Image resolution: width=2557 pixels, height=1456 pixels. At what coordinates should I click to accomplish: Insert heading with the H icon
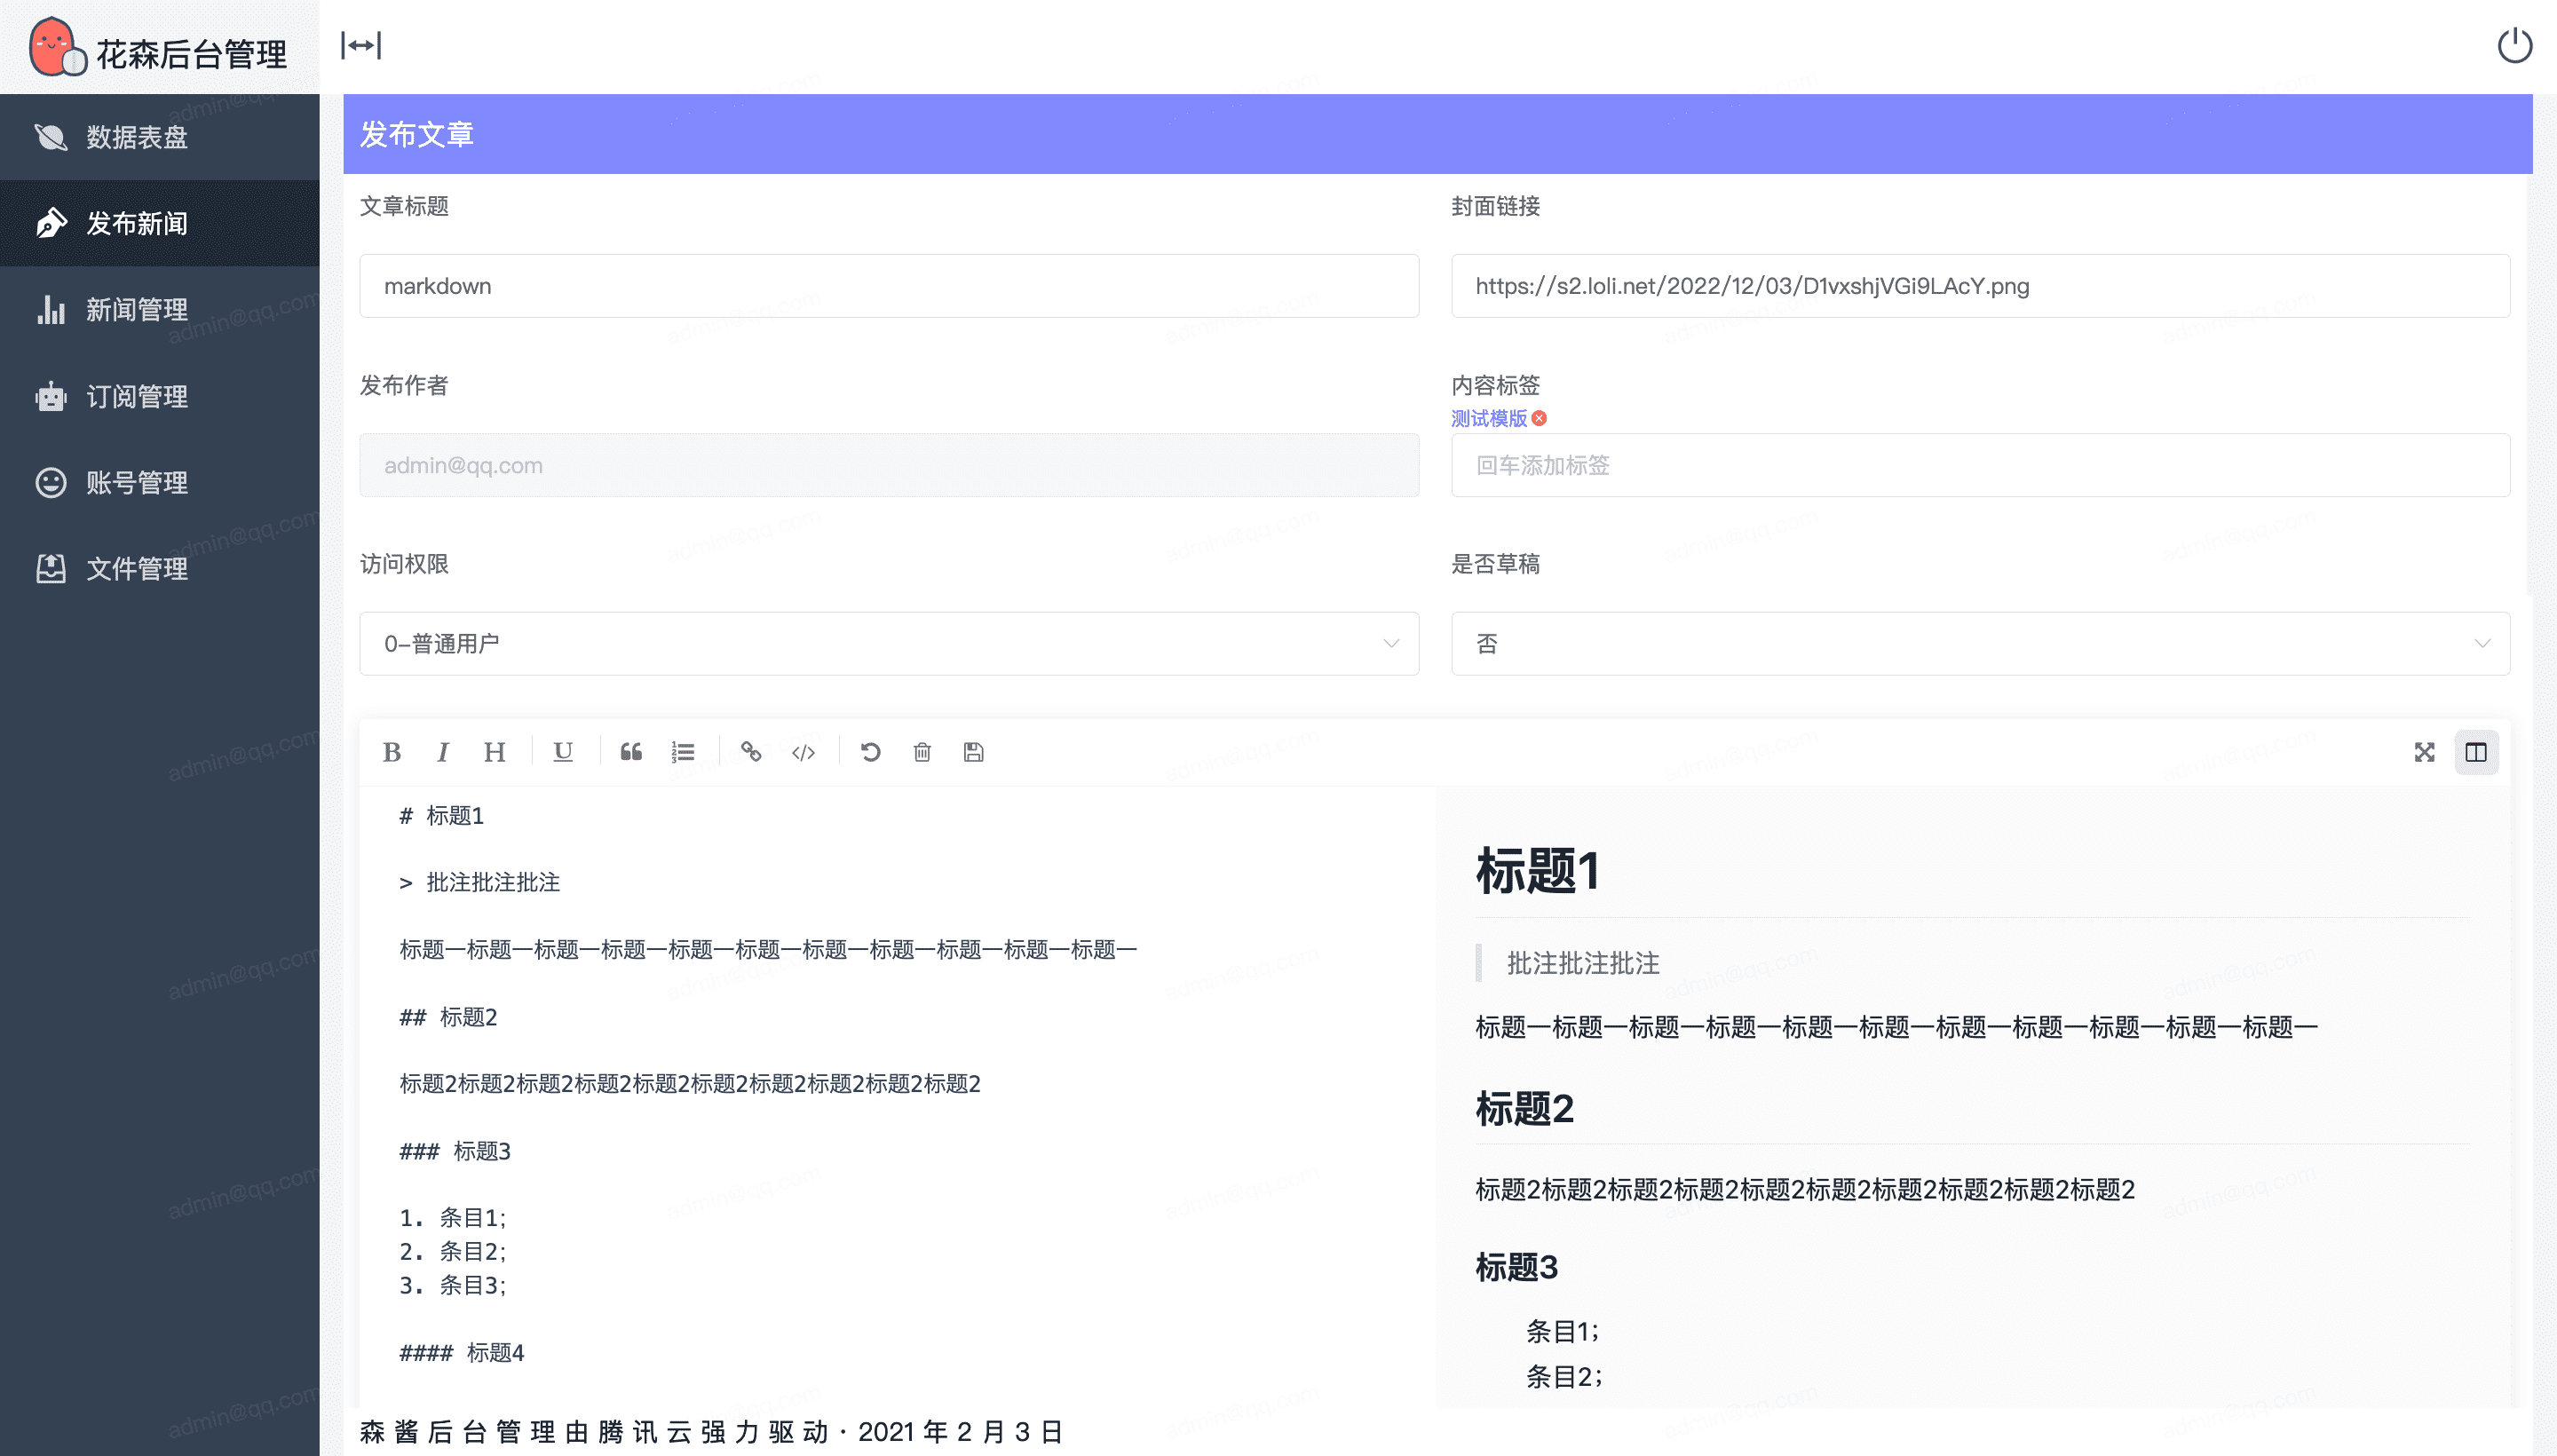click(494, 752)
